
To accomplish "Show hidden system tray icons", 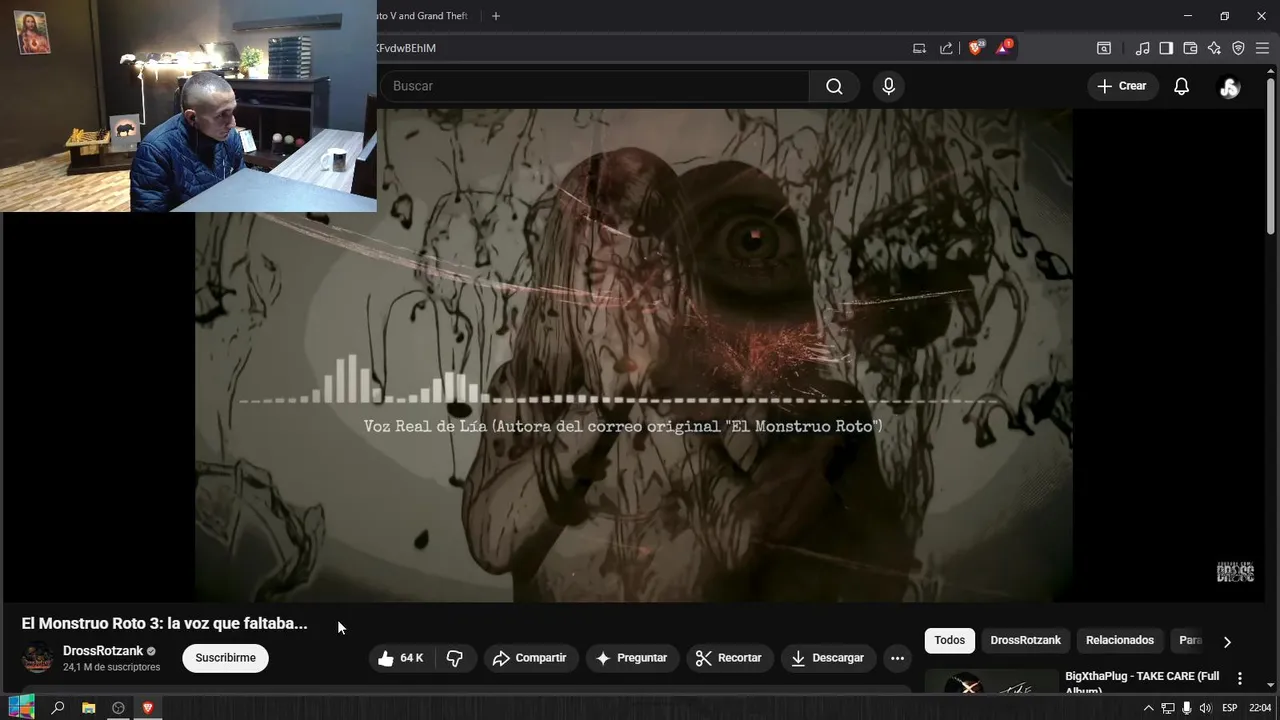I will click(x=1148, y=708).
